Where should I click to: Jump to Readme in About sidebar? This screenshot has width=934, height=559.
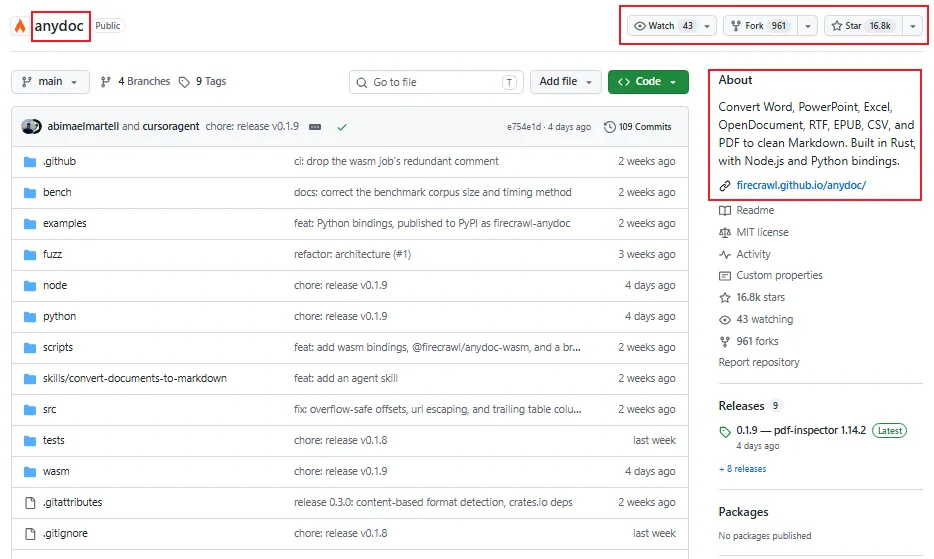pyautogui.click(x=755, y=210)
